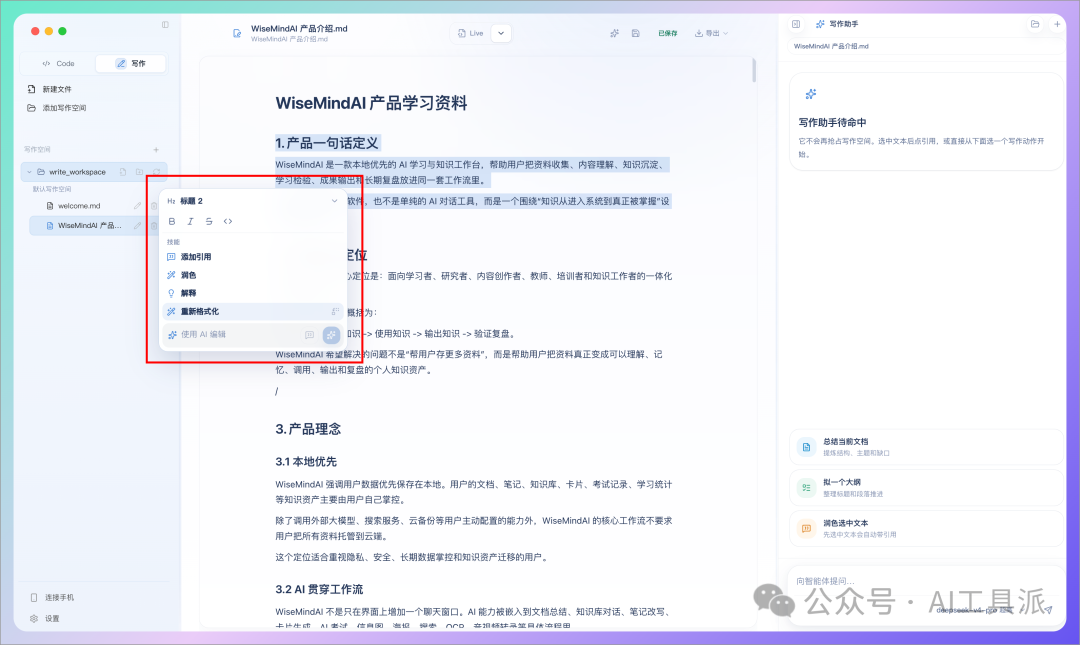This screenshot has width=1080, height=645.
Task: Click the 润色选中文本 action card
Action: click(926, 529)
